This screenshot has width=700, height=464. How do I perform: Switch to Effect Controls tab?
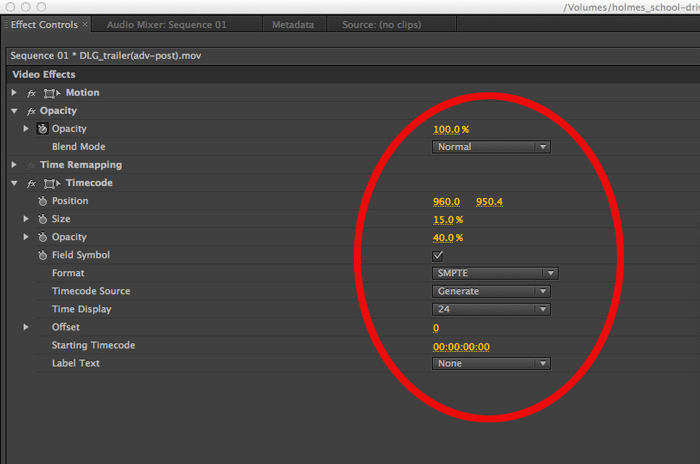44,25
